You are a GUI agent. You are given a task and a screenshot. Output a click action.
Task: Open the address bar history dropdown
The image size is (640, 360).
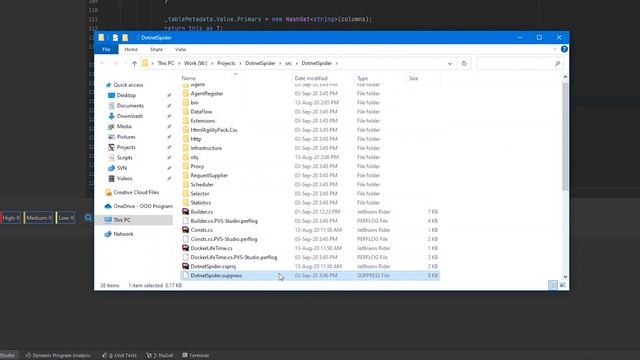pyautogui.click(x=450, y=64)
